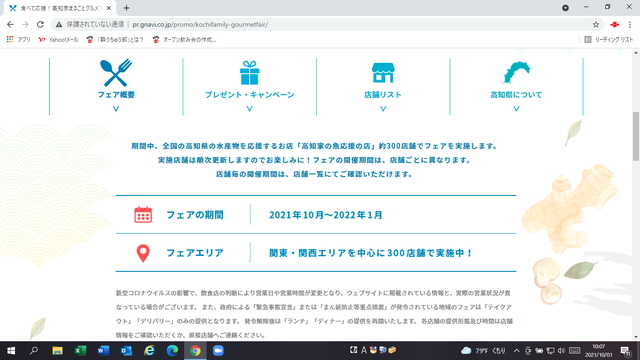Open Windows taskbar search

34,351
